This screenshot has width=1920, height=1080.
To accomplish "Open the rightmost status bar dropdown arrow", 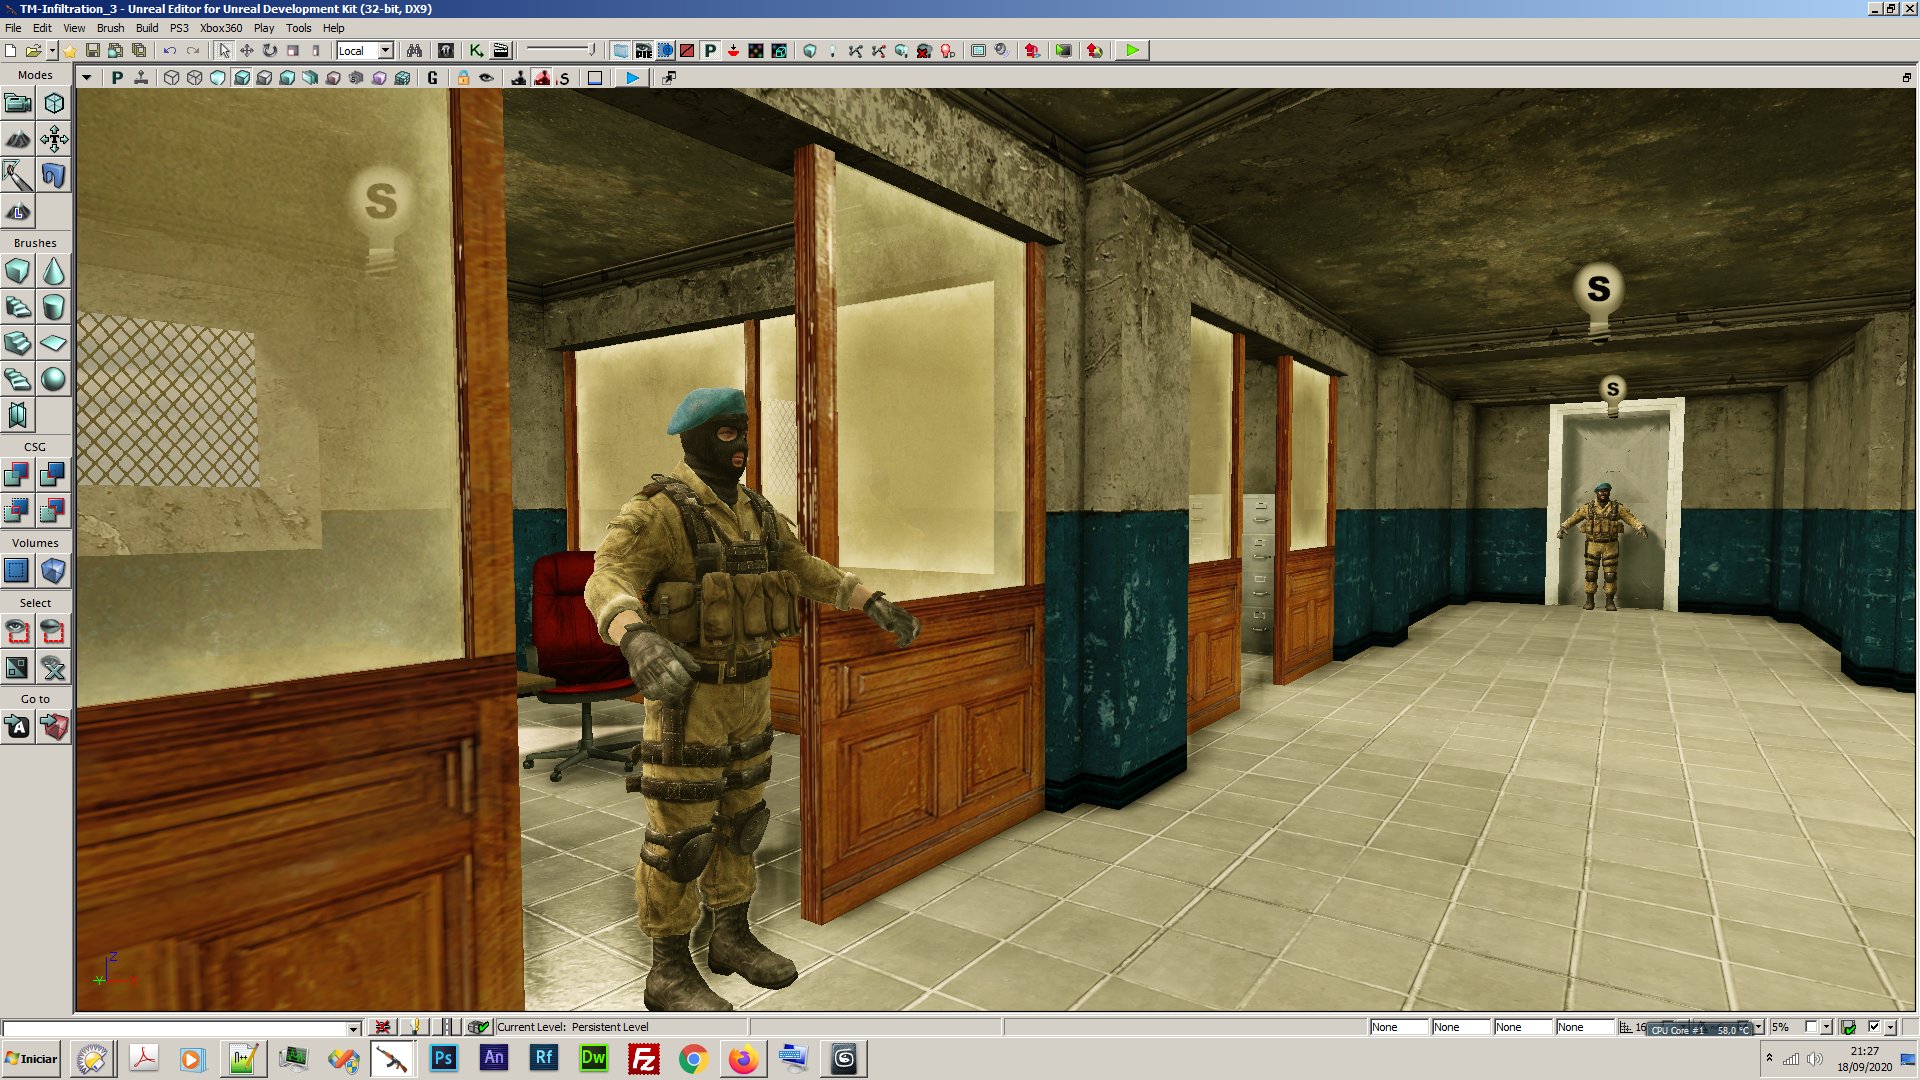I will 1890,1027.
